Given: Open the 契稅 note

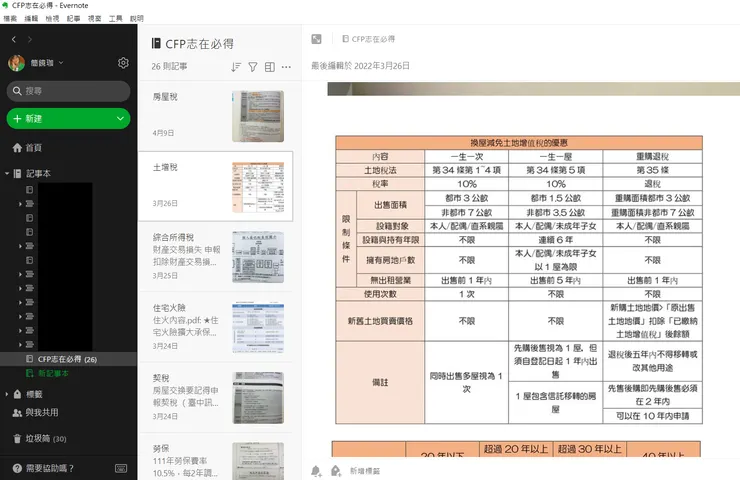Looking at the screenshot, I should coord(216,397).
